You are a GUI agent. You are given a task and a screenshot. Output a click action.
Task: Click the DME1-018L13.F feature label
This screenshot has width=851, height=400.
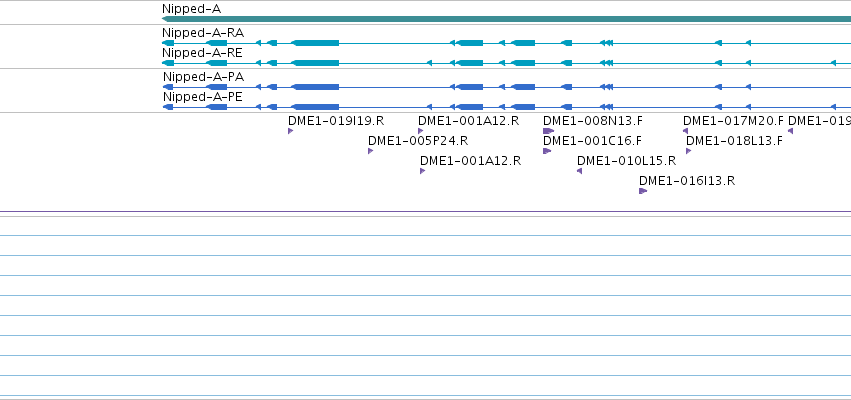pyautogui.click(x=734, y=141)
